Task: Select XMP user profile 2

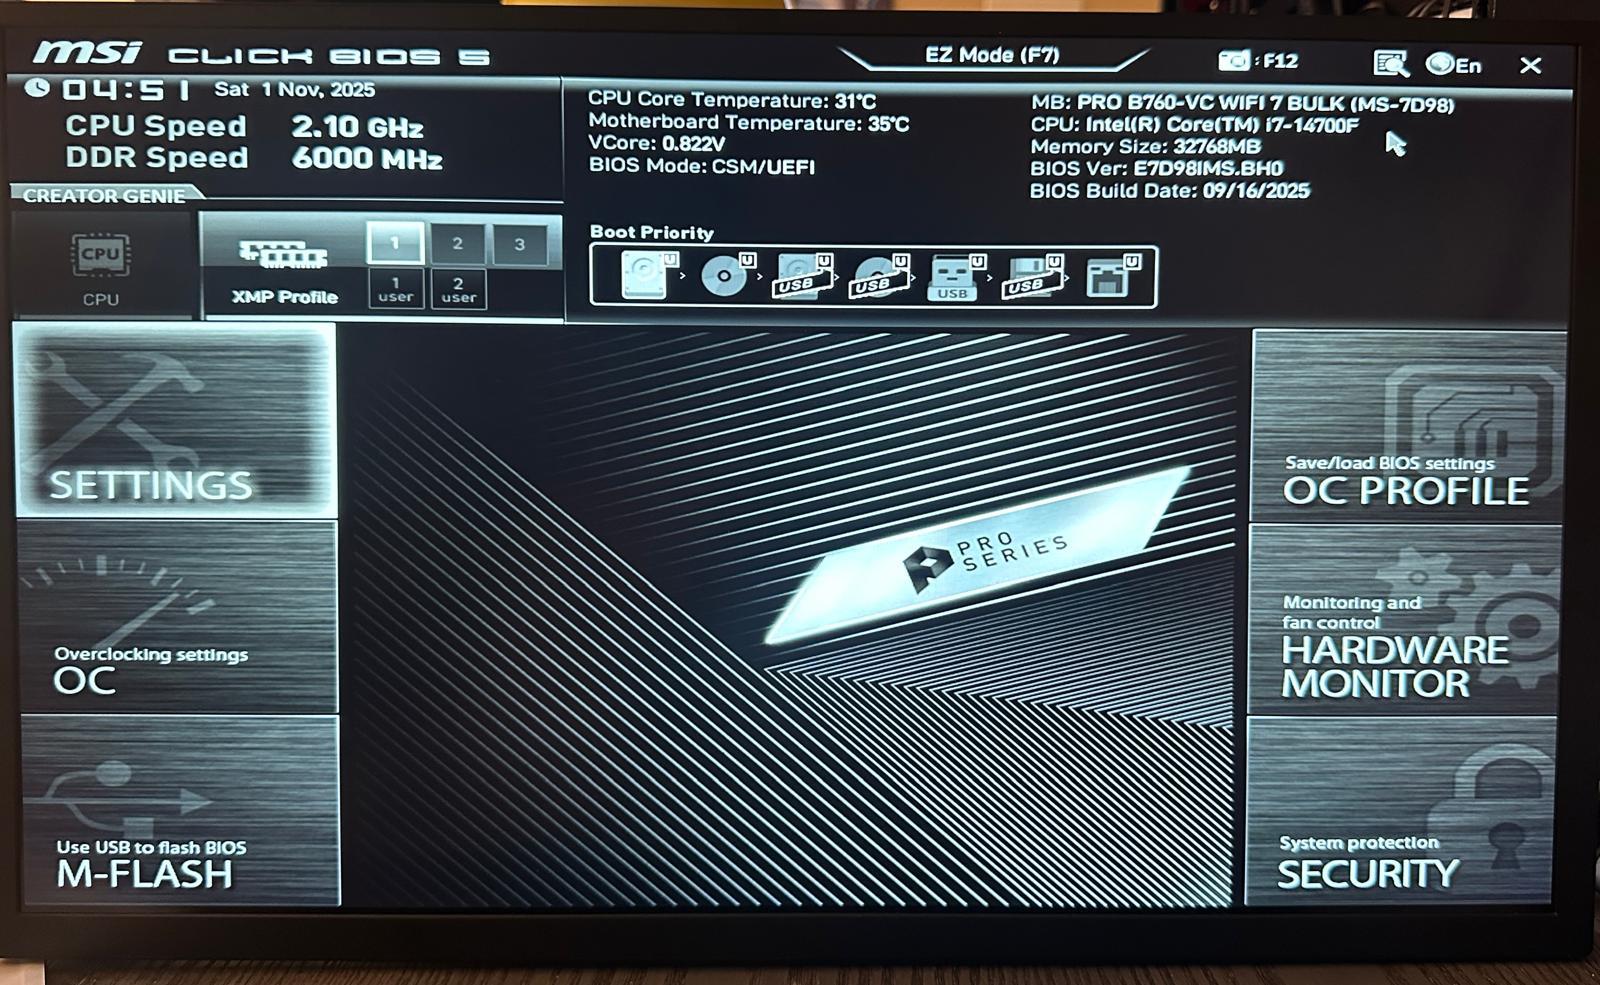Action: (x=458, y=289)
